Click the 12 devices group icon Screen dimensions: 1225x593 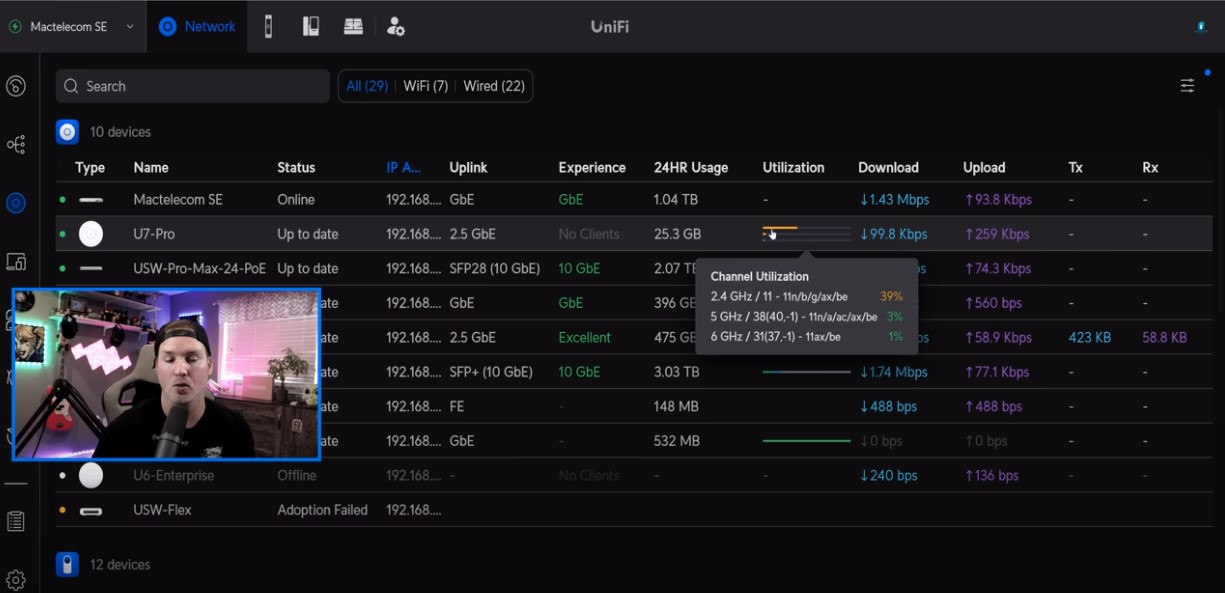[67, 565]
